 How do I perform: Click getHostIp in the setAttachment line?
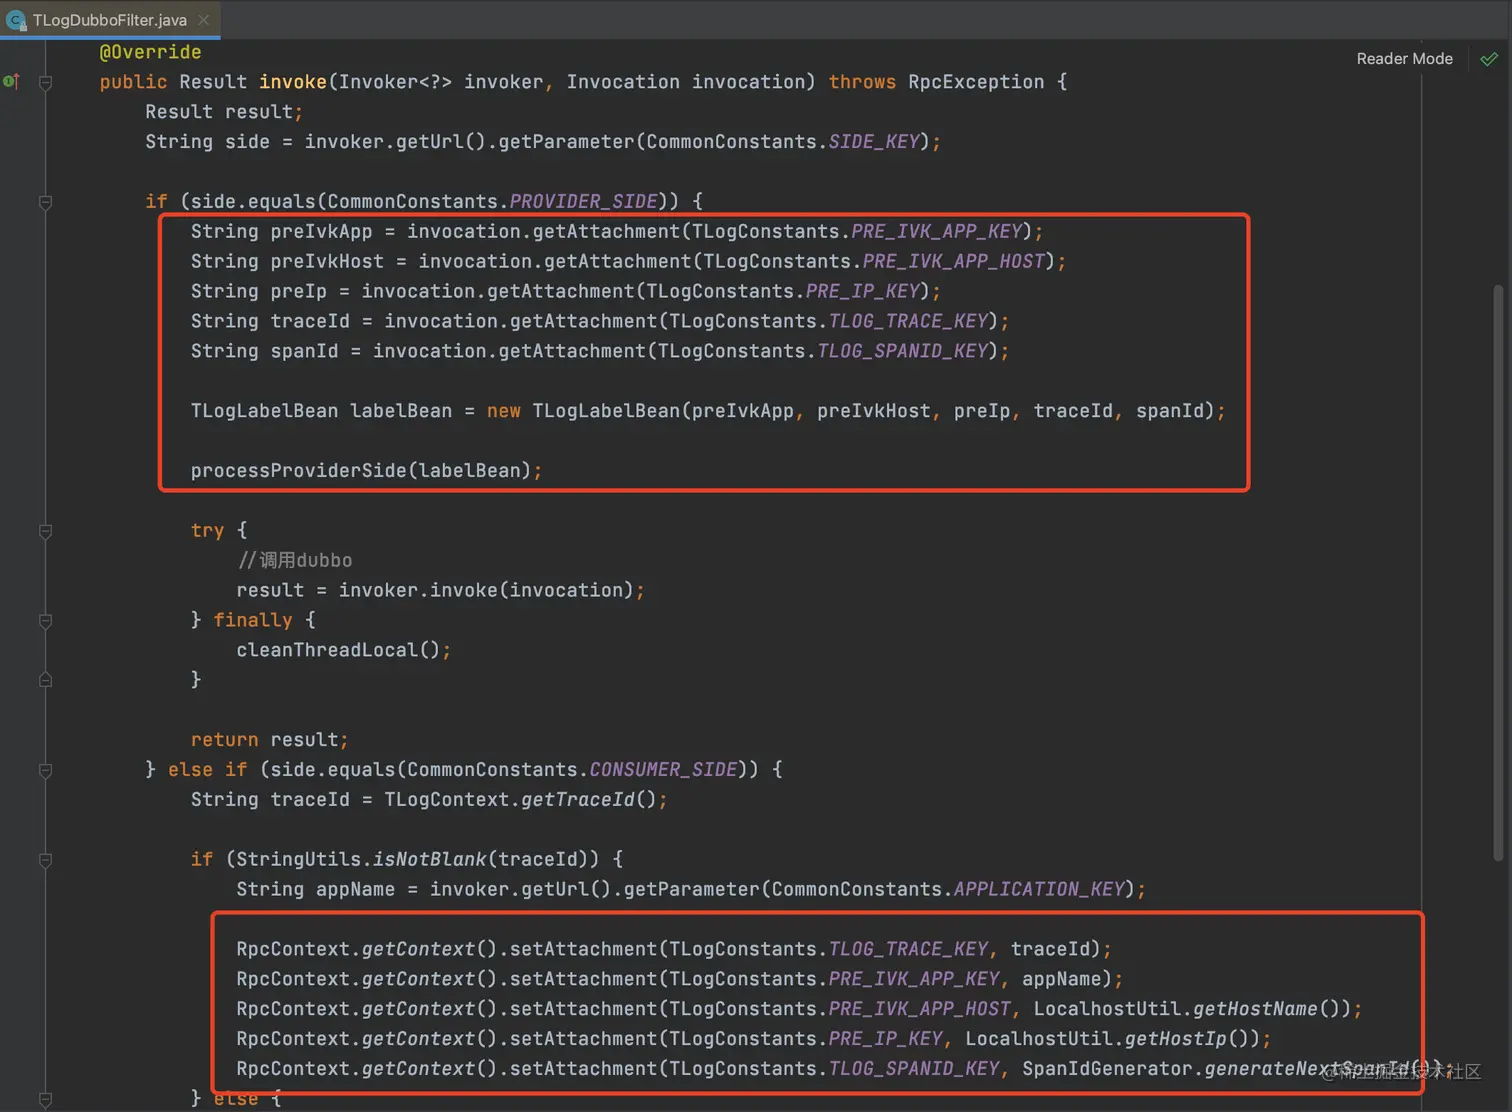click(1176, 1039)
